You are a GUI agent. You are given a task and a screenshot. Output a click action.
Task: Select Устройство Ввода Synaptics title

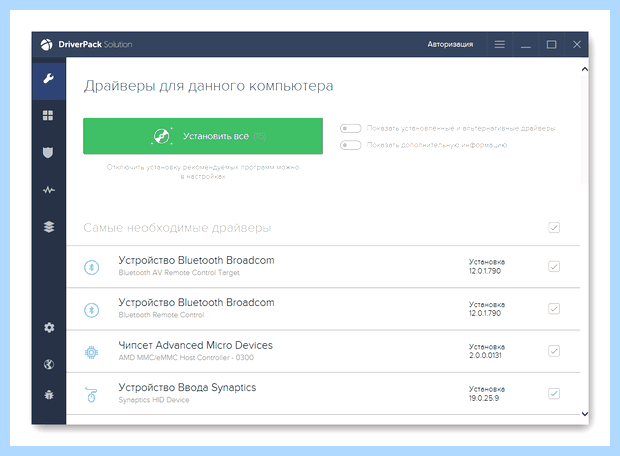(187, 387)
